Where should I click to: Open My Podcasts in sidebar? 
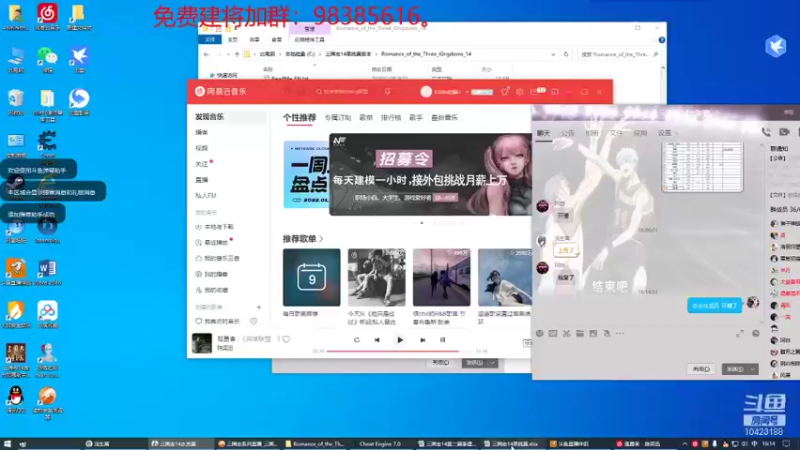212,274
